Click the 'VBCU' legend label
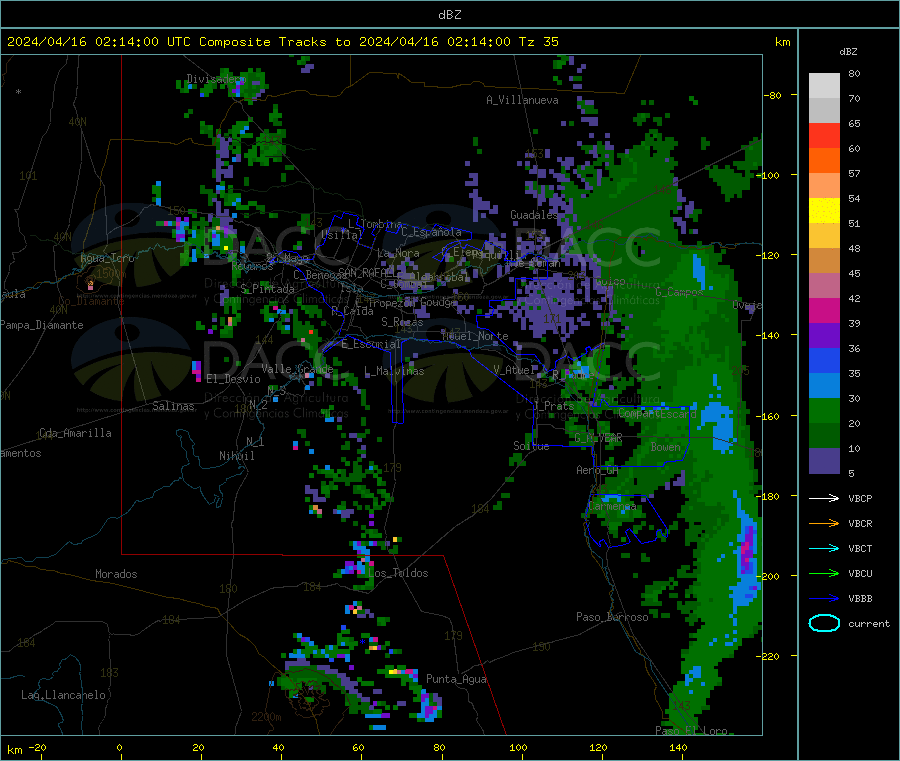The height and width of the screenshot is (761, 900). click(x=860, y=573)
